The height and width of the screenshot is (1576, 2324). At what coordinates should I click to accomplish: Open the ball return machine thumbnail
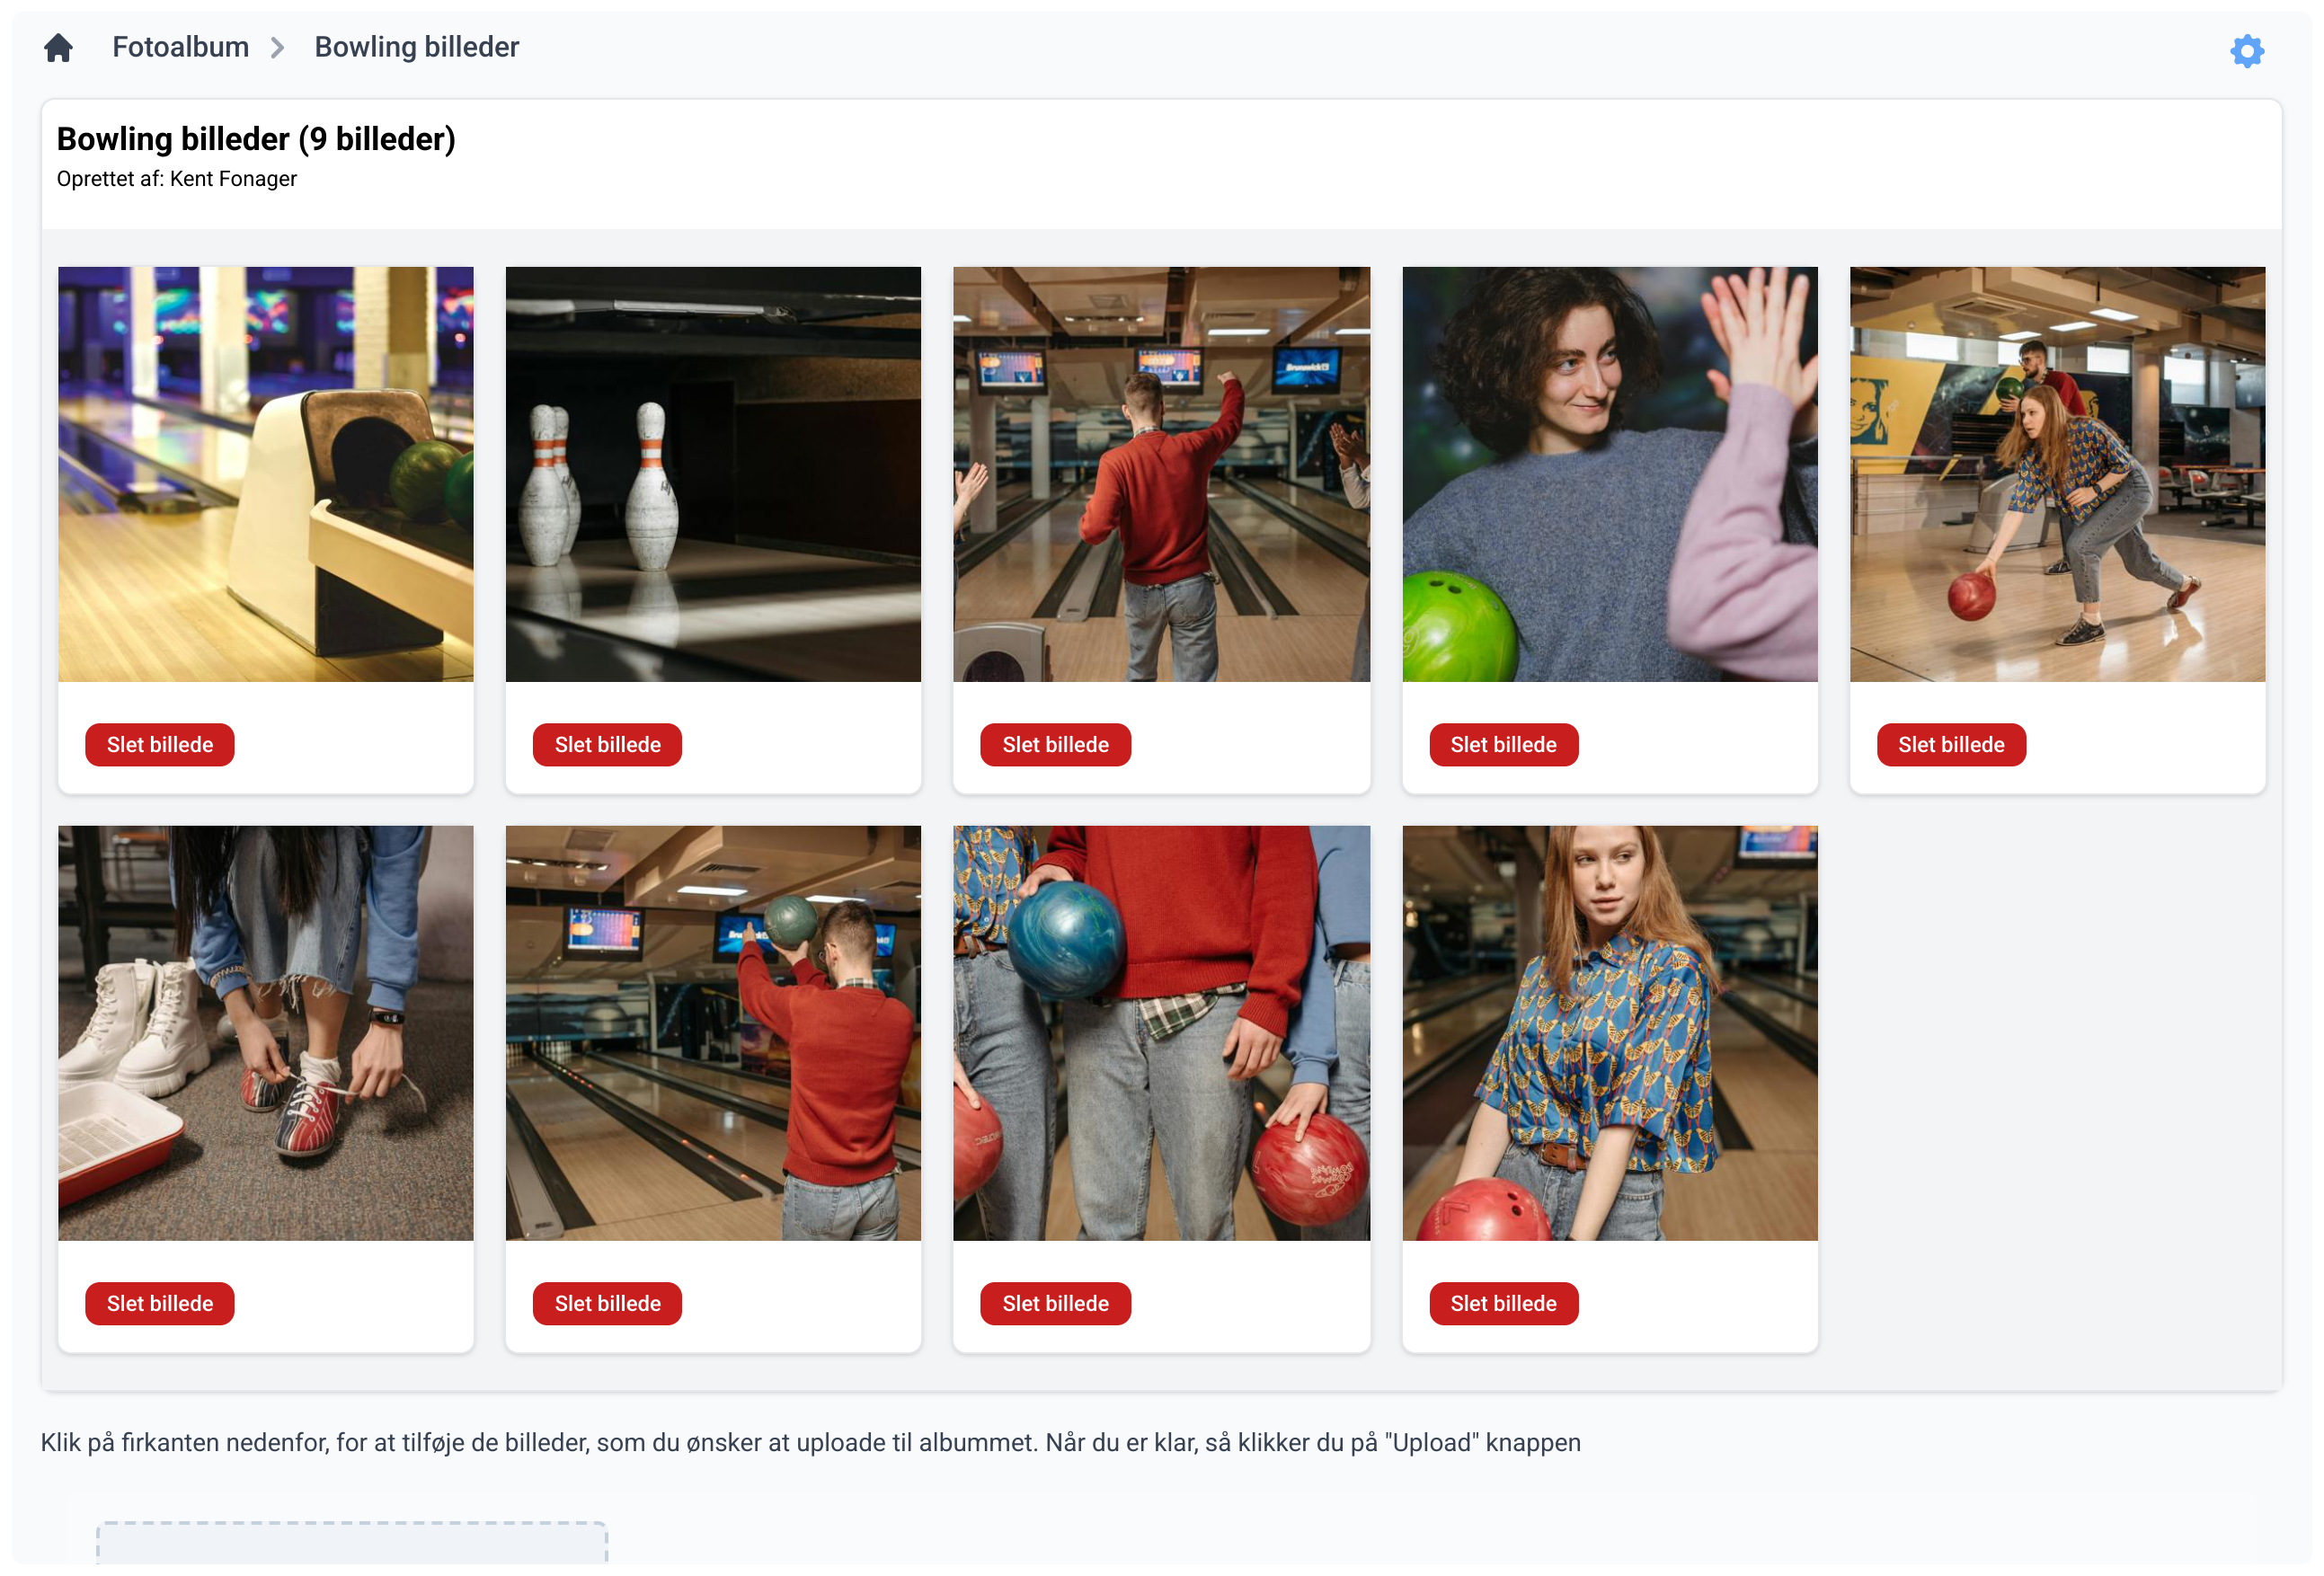[265, 474]
